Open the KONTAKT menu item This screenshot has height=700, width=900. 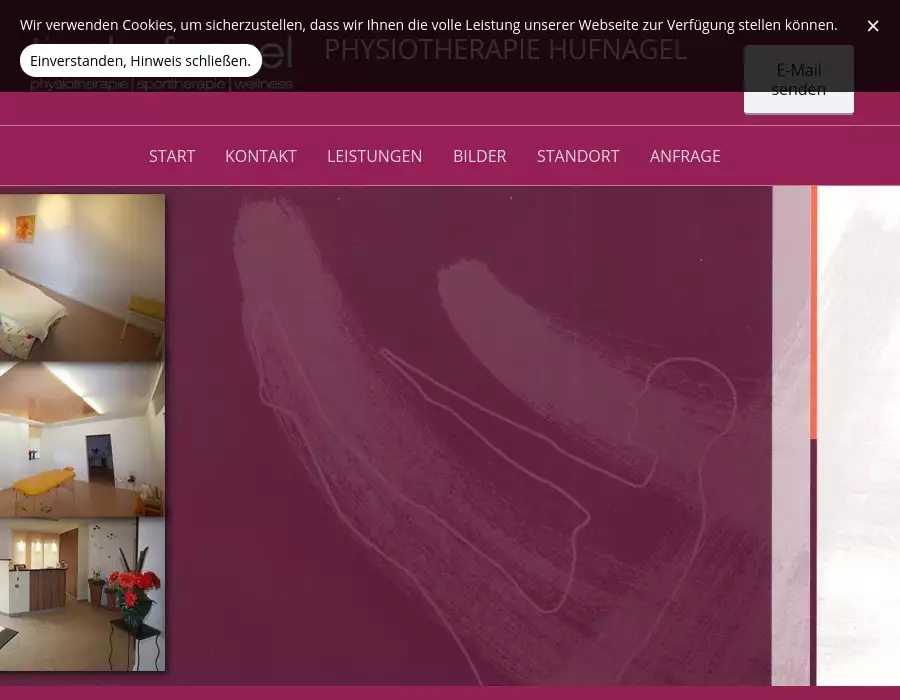261,156
